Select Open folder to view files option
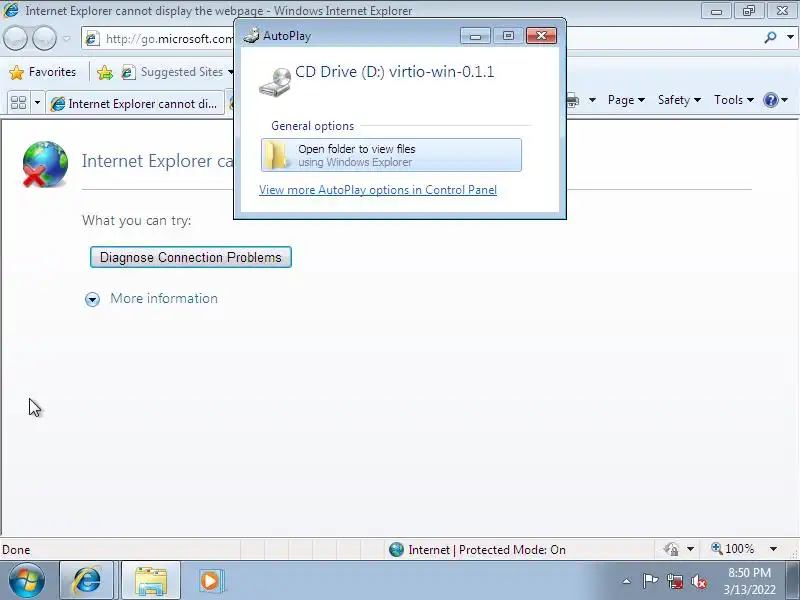 click(x=391, y=155)
